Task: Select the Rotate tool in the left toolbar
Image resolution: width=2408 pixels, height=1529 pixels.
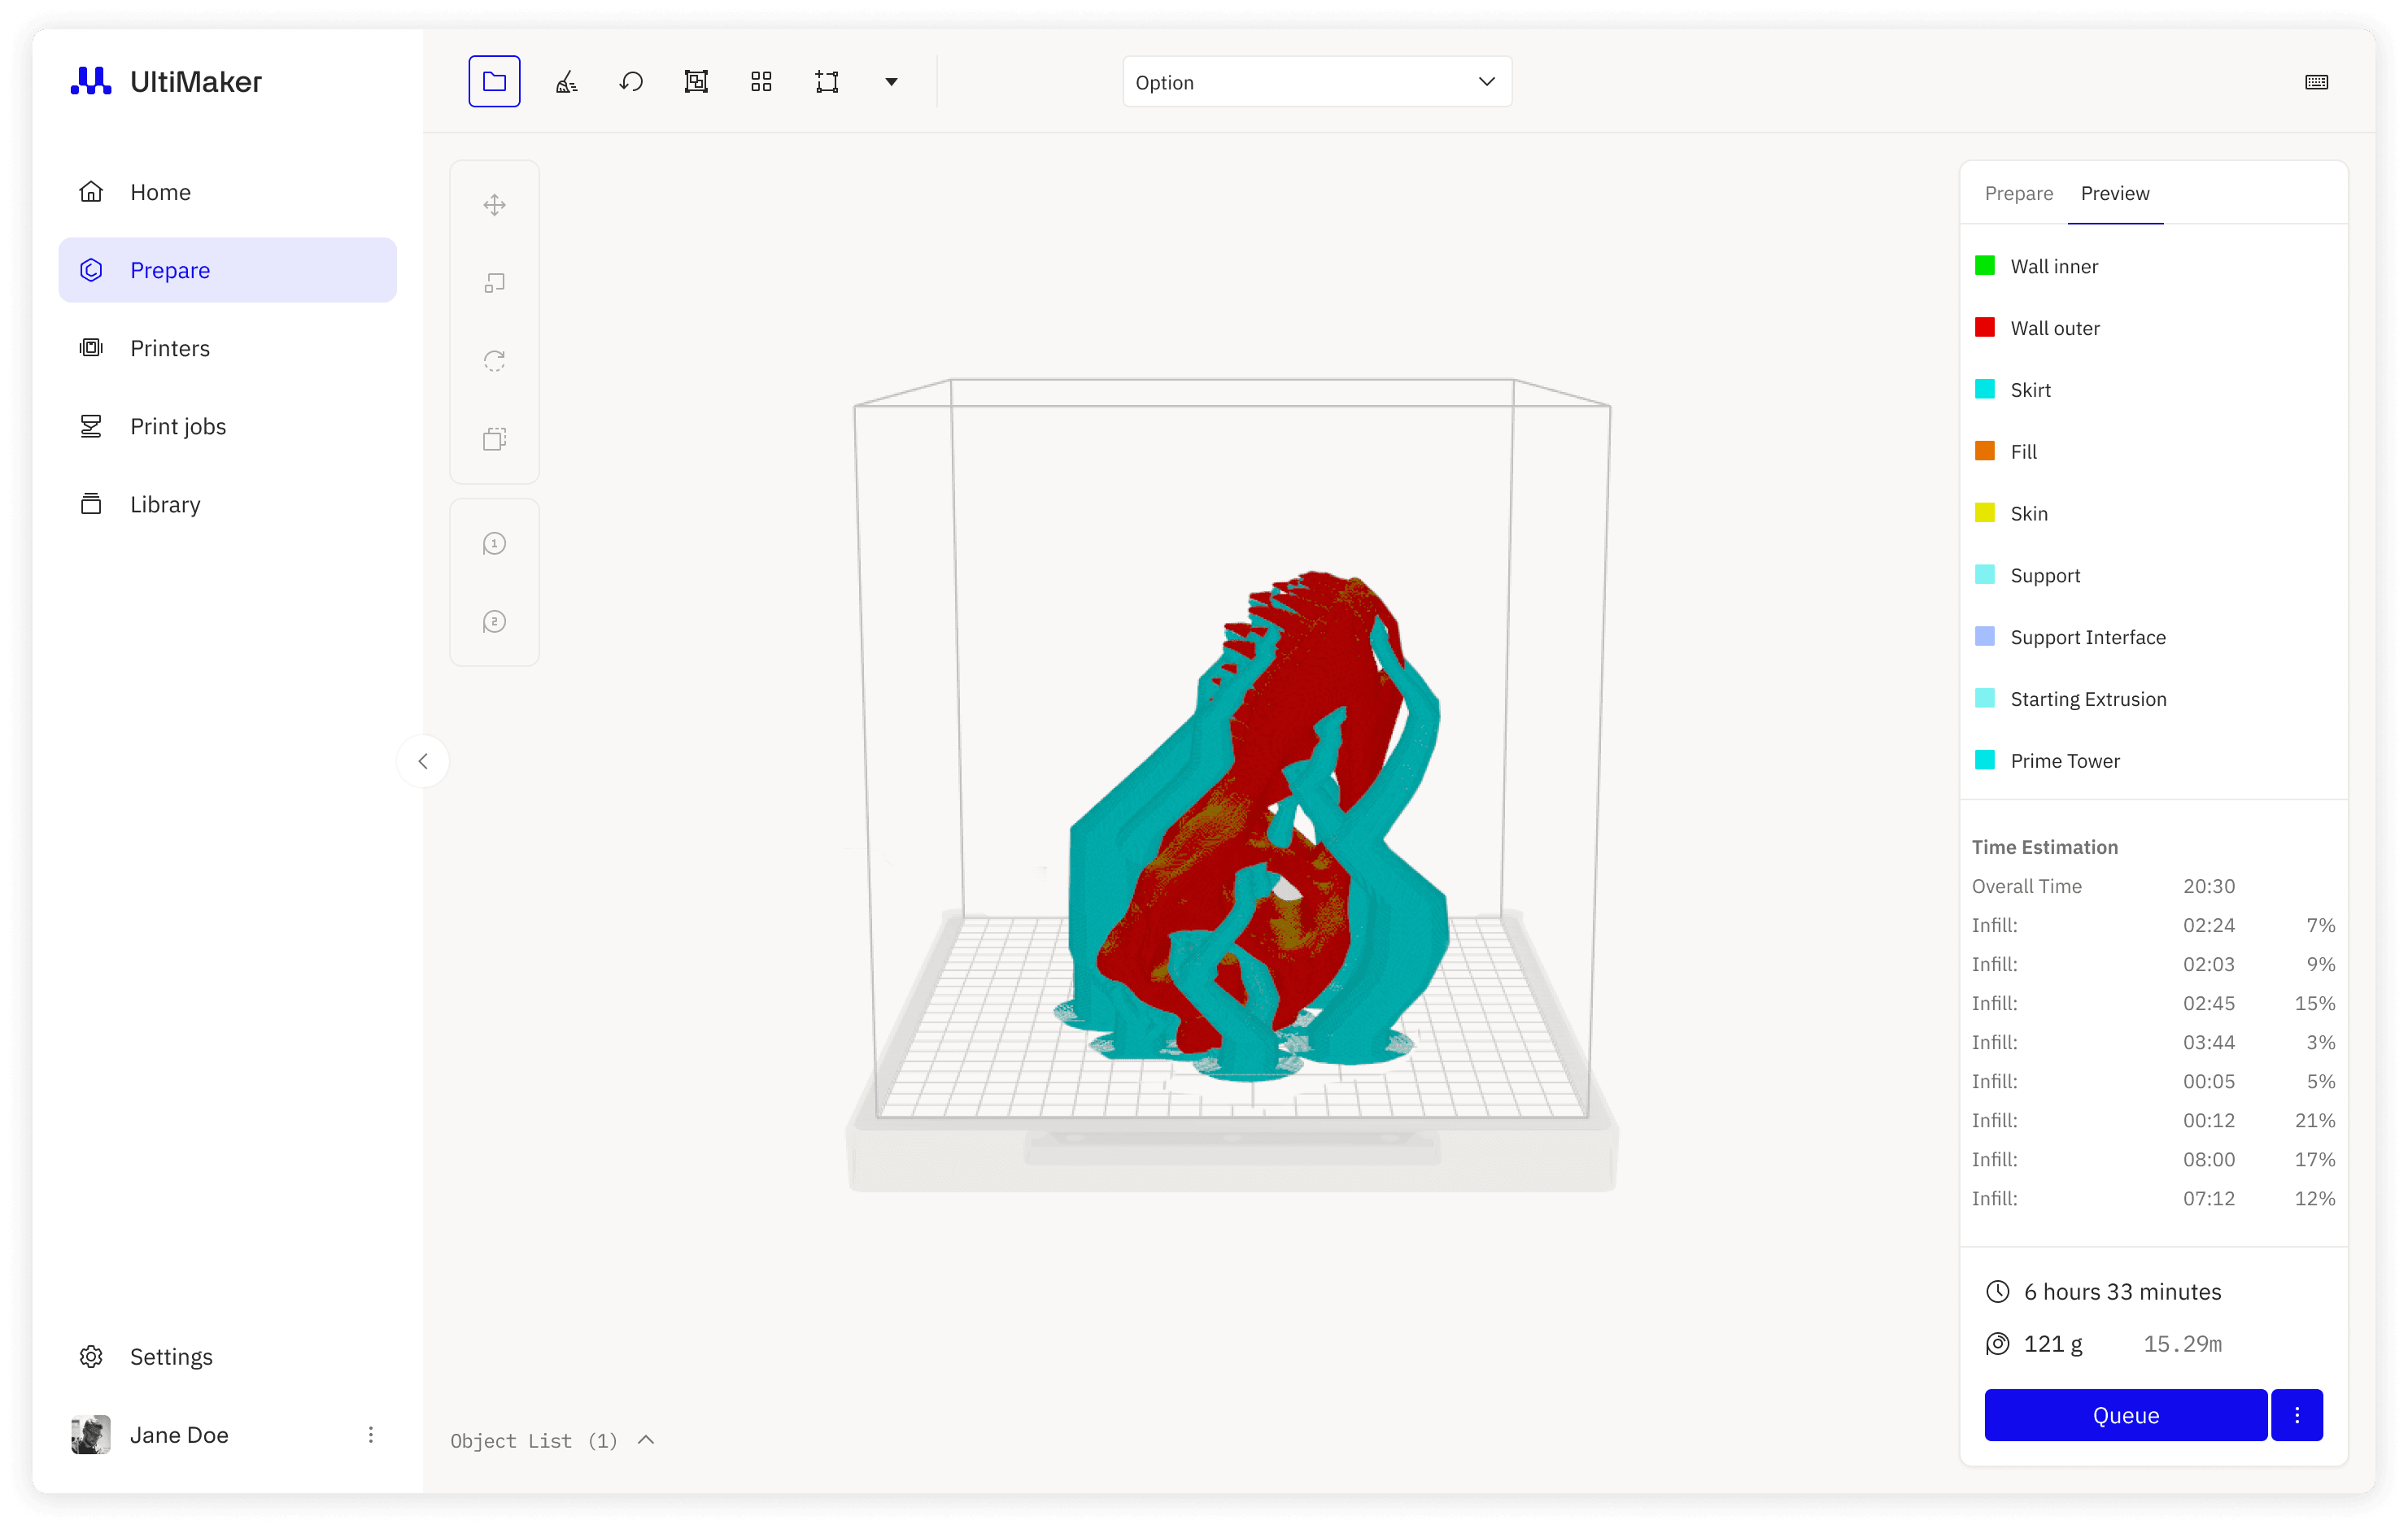Action: point(494,360)
